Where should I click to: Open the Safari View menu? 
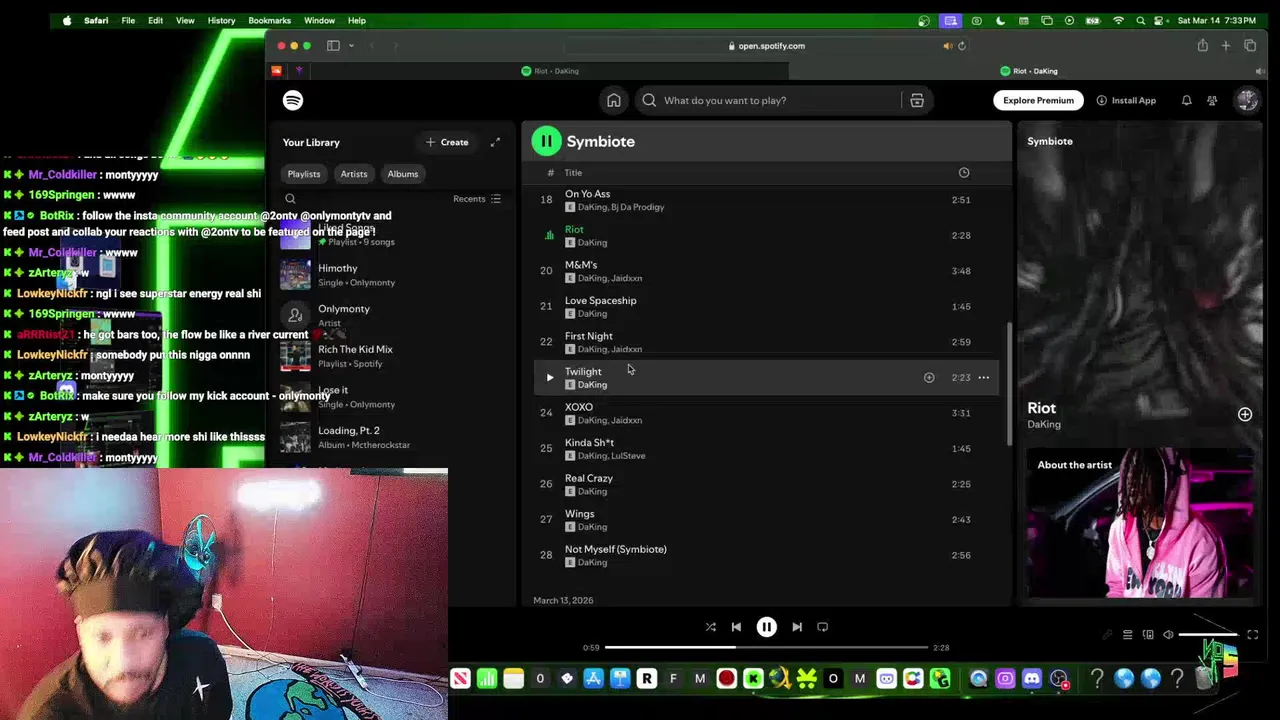pyautogui.click(x=185, y=20)
